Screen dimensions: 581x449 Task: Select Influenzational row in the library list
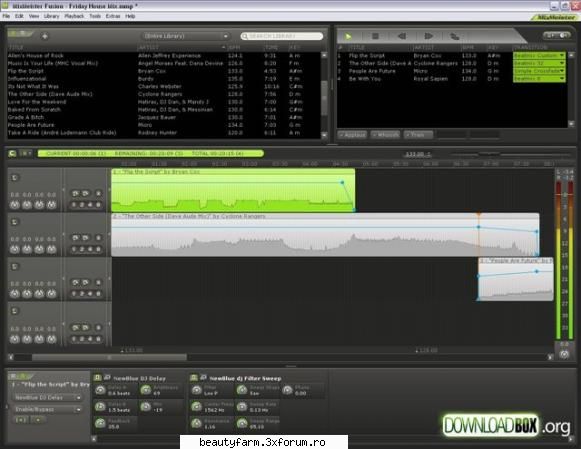pos(163,79)
